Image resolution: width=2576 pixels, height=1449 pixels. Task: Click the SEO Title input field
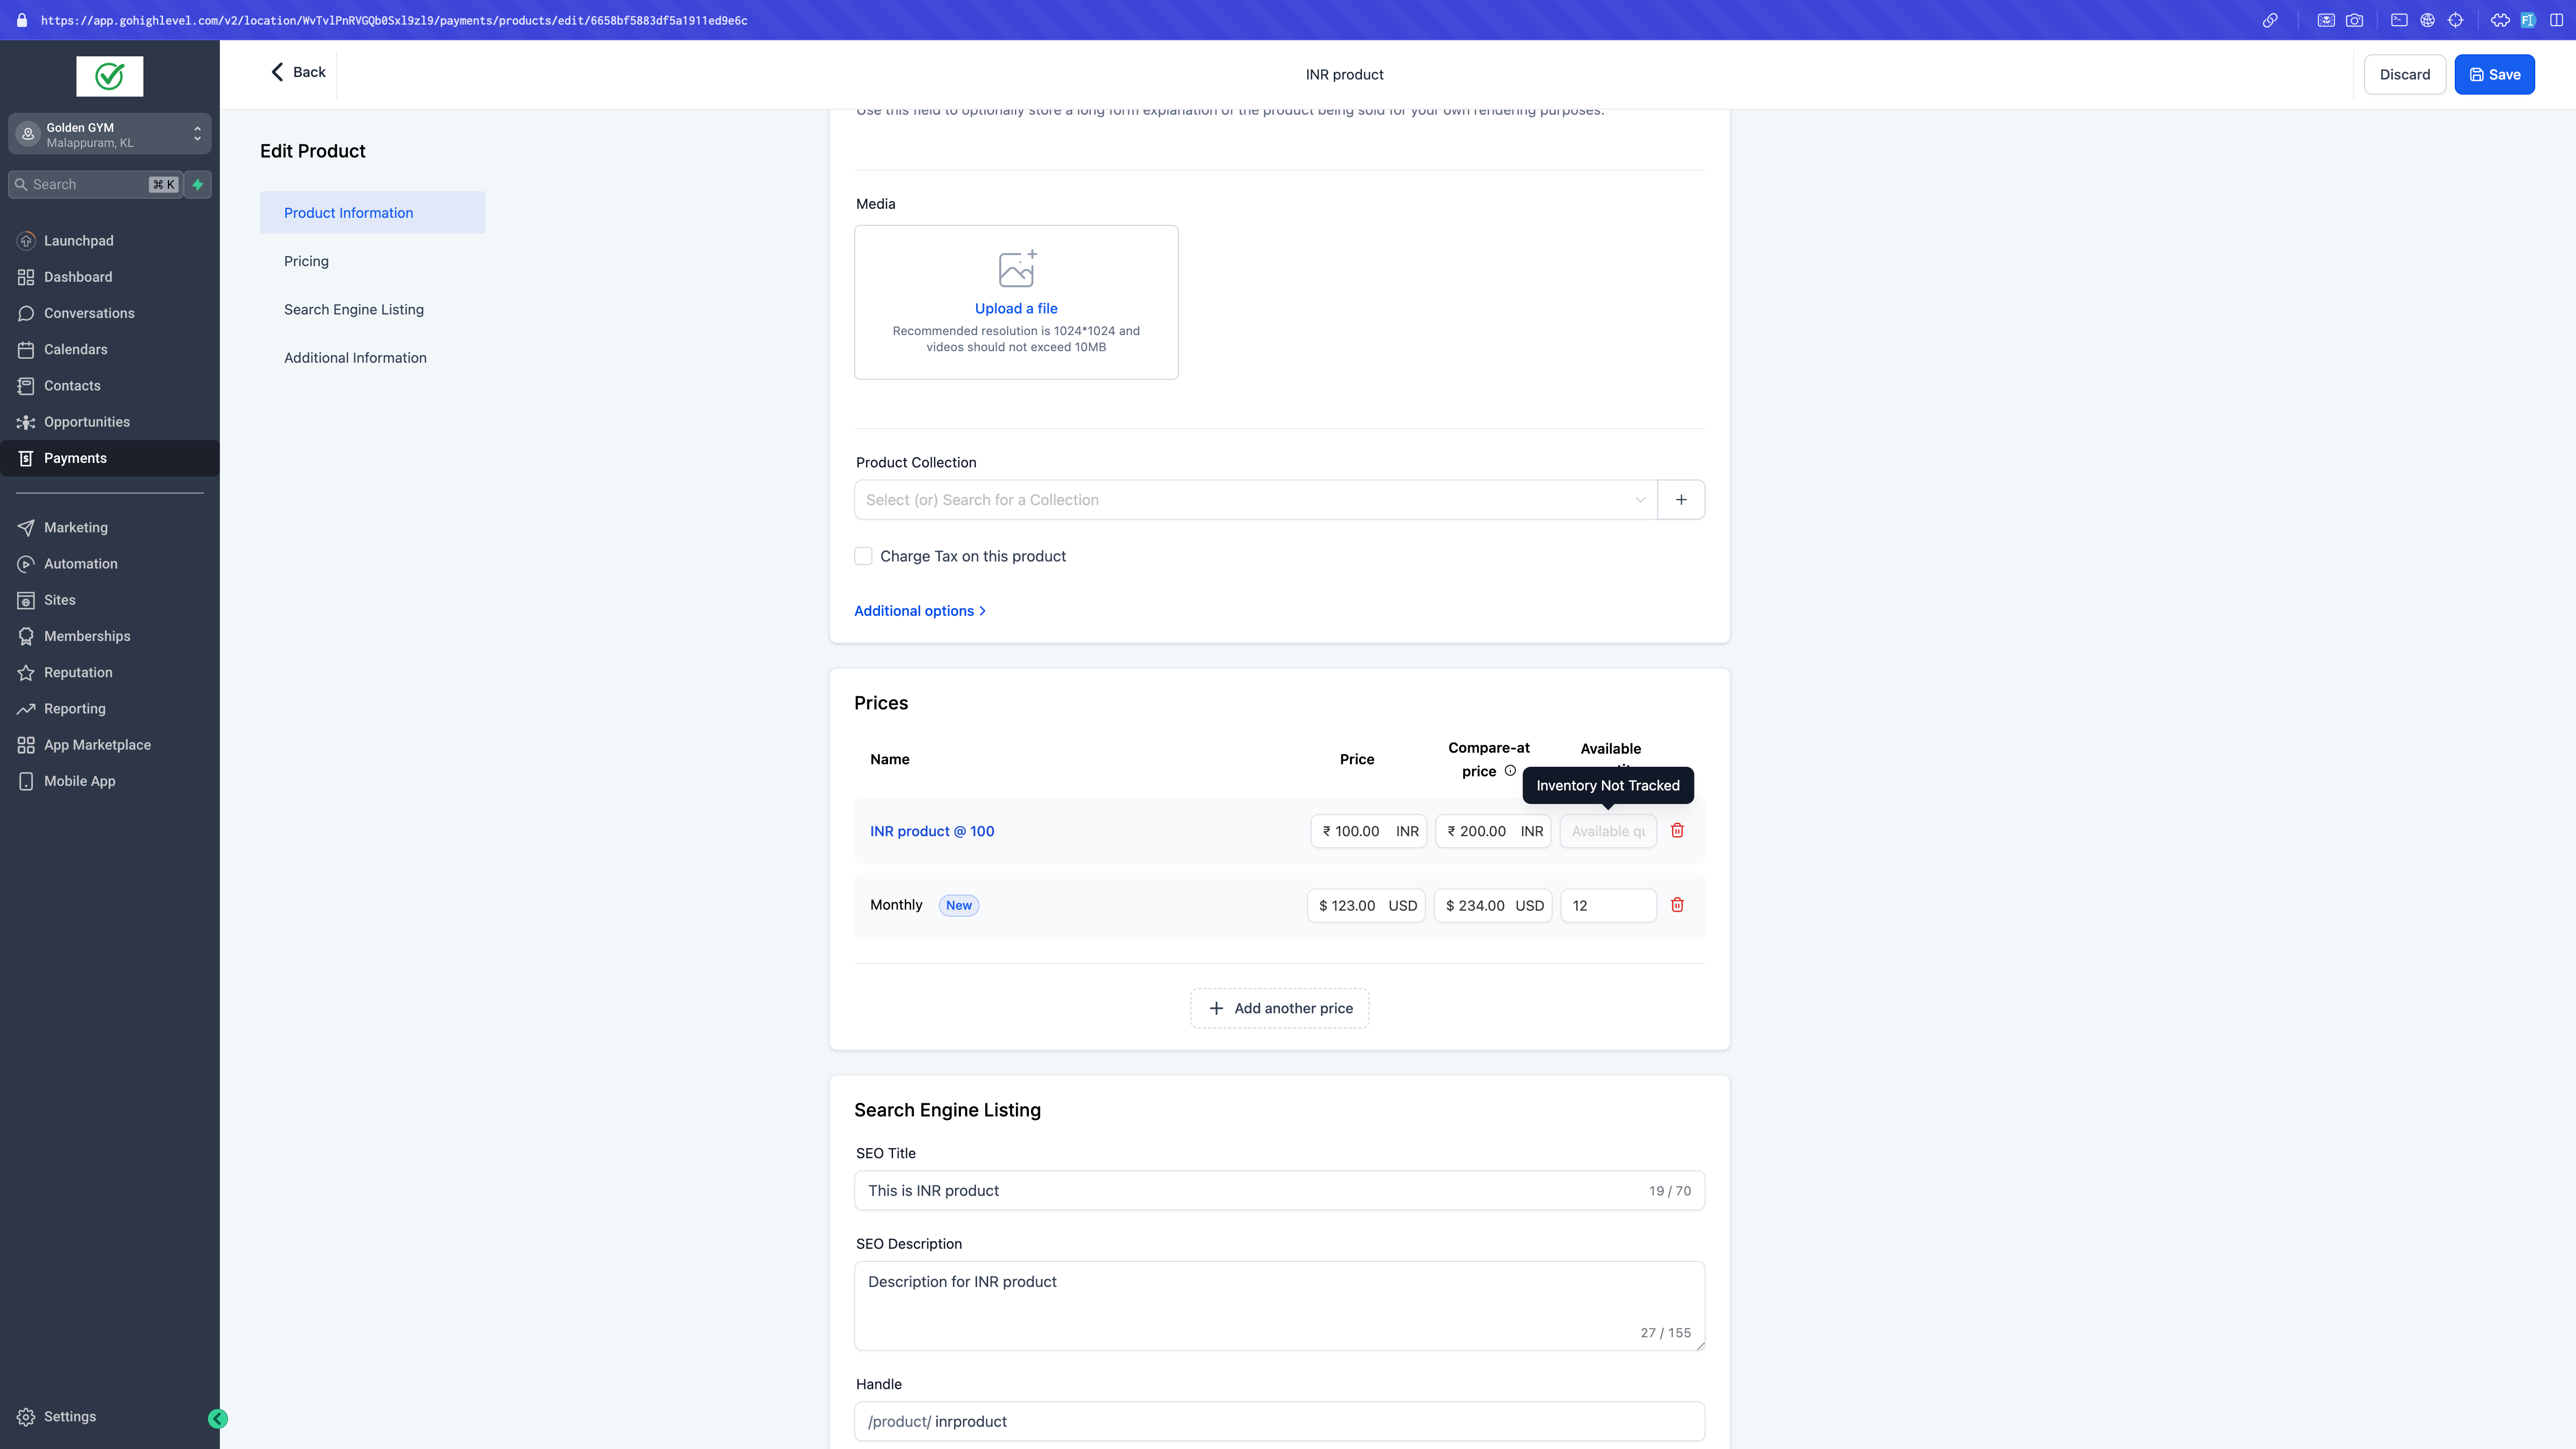(x=1250, y=1190)
